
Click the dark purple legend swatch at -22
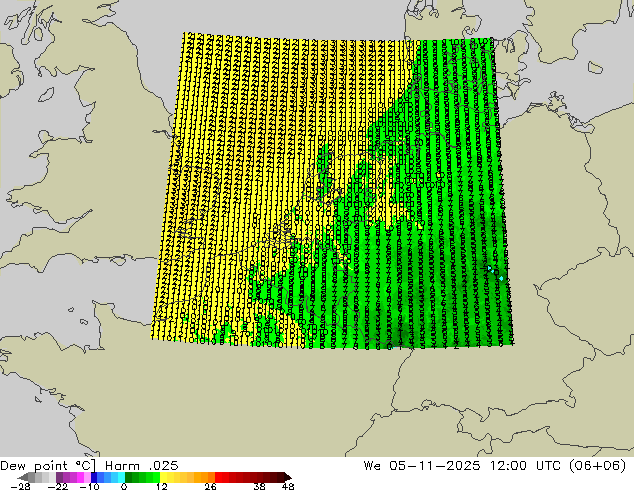click(x=59, y=477)
